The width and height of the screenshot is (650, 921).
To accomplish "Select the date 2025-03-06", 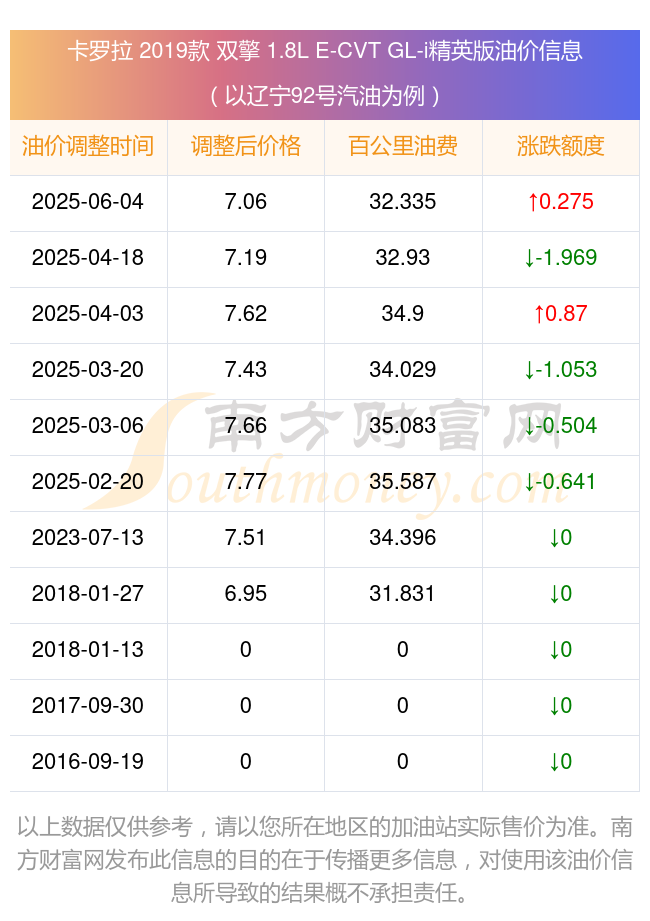I will coord(88,425).
